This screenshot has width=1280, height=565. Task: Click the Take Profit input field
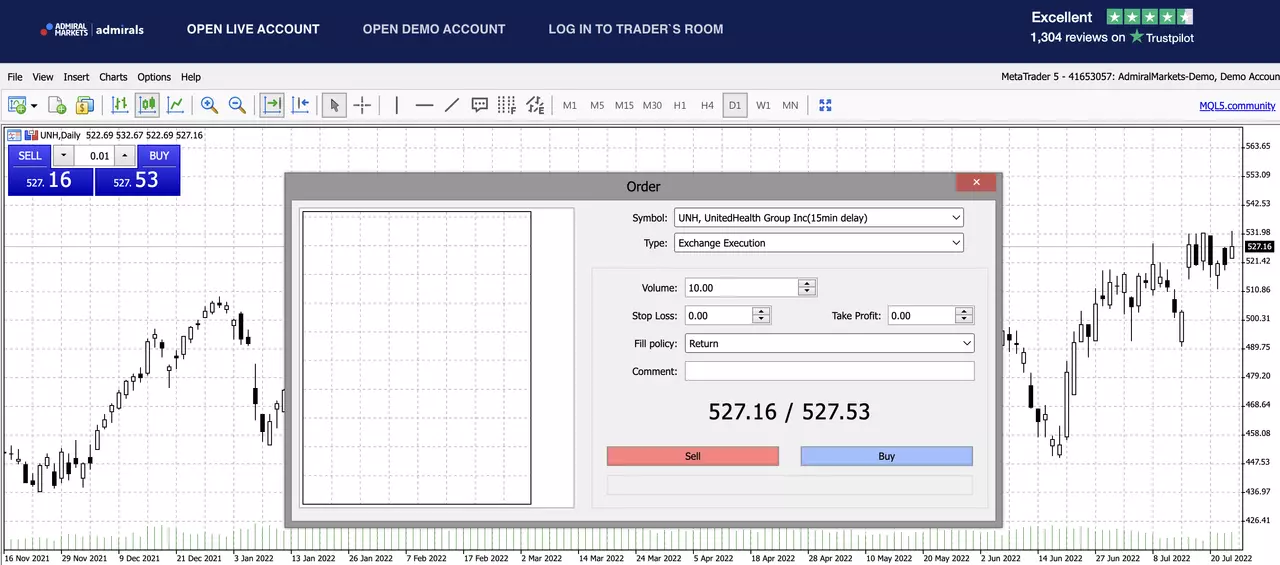tap(921, 315)
